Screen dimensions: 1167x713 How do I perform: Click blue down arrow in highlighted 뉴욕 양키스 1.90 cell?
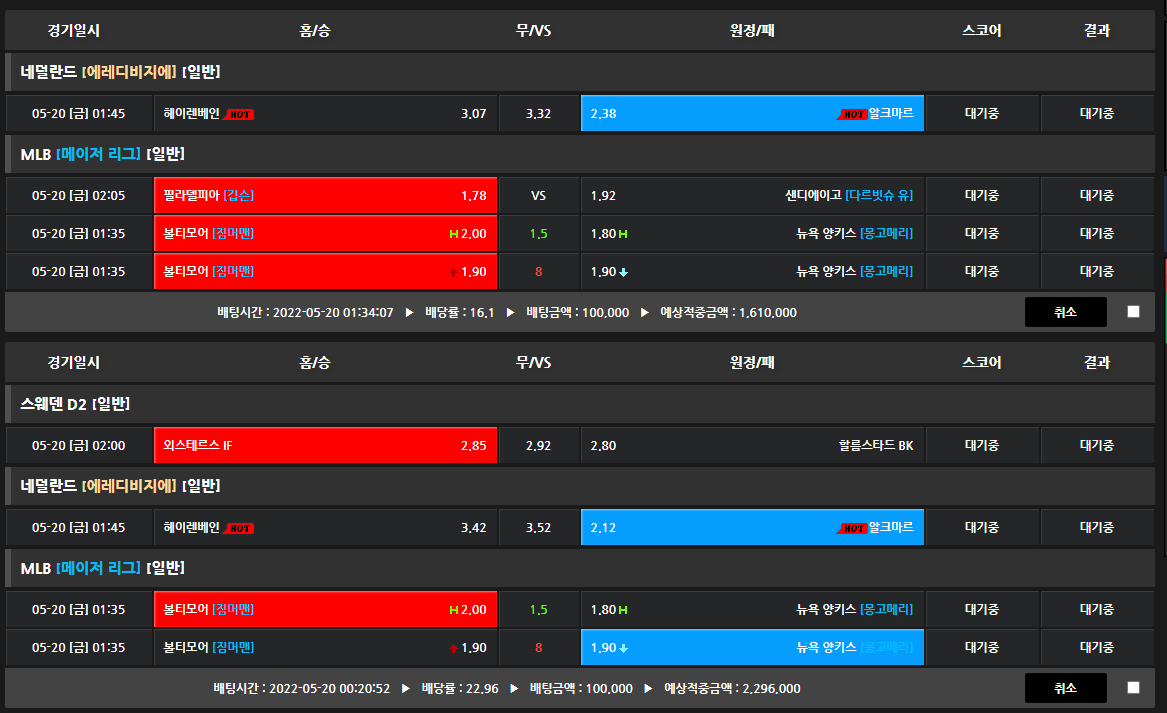point(624,648)
